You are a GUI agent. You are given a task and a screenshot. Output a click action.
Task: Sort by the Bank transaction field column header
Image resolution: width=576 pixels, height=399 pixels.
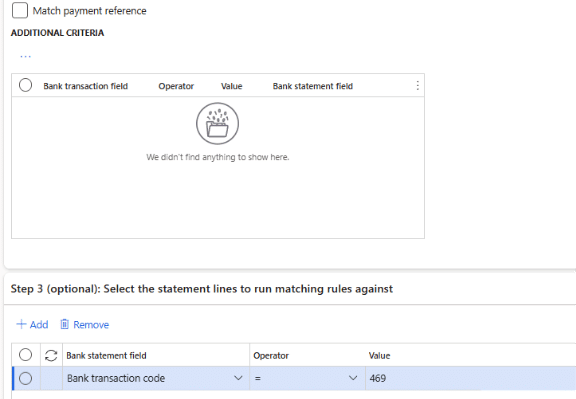point(86,86)
